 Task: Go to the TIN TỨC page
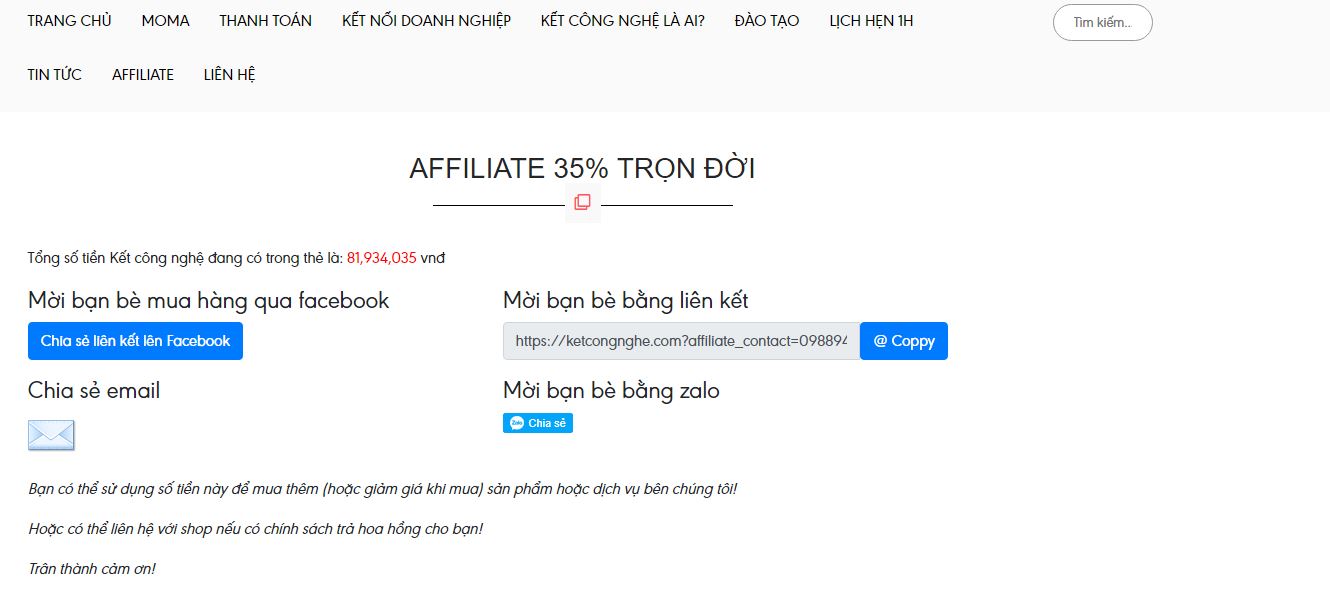[54, 75]
